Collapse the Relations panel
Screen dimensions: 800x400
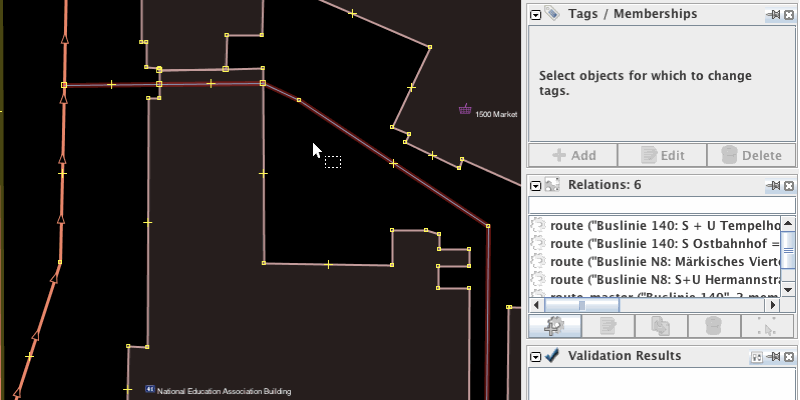coord(535,186)
